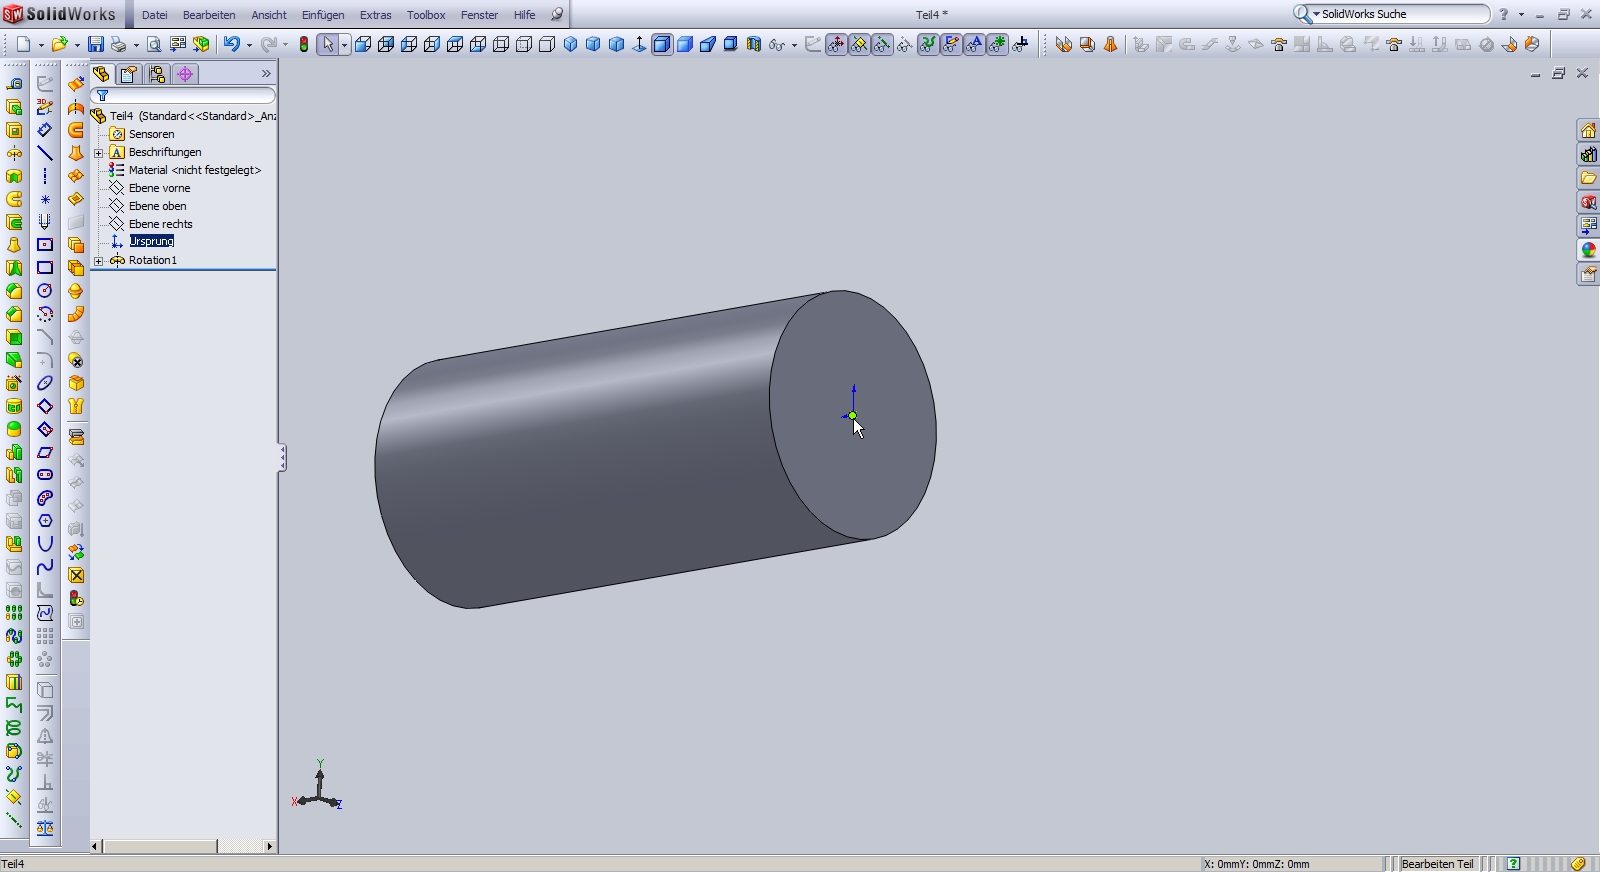This screenshot has width=1600, height=872.
Task: Expand the manager tabs chevron
Action: point(266,74)
